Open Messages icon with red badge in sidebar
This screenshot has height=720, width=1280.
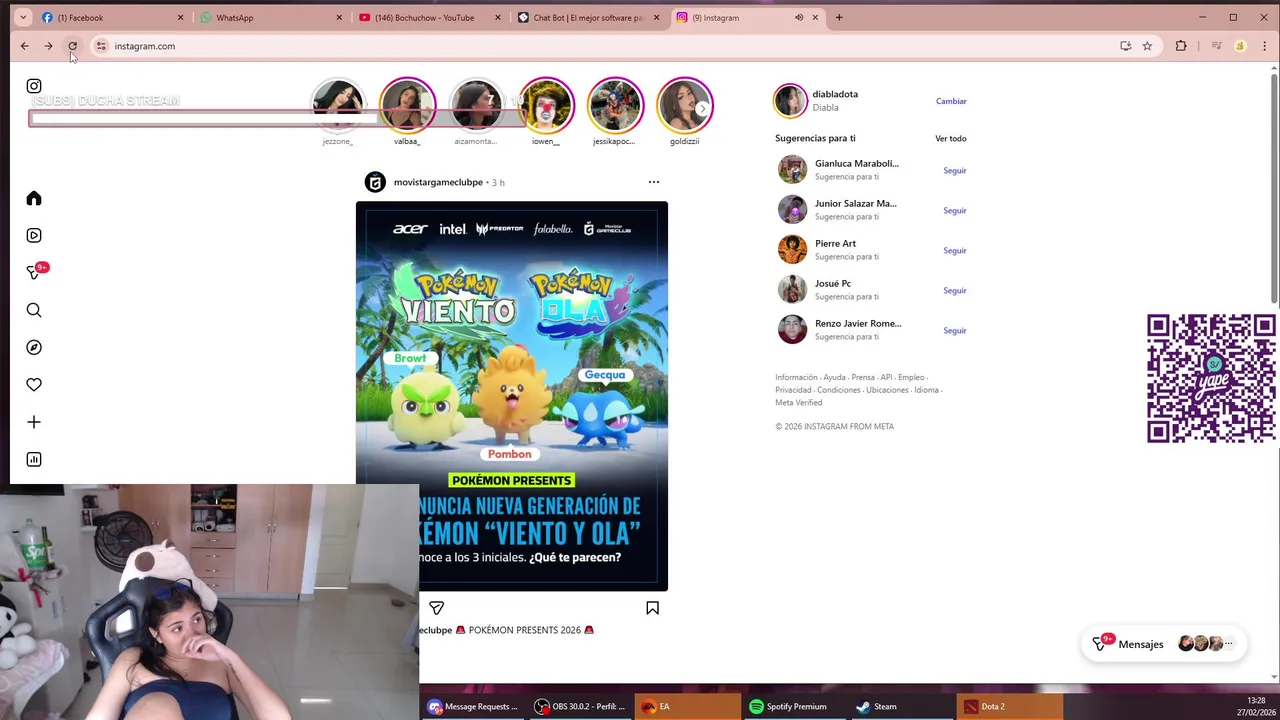(36, 271)
